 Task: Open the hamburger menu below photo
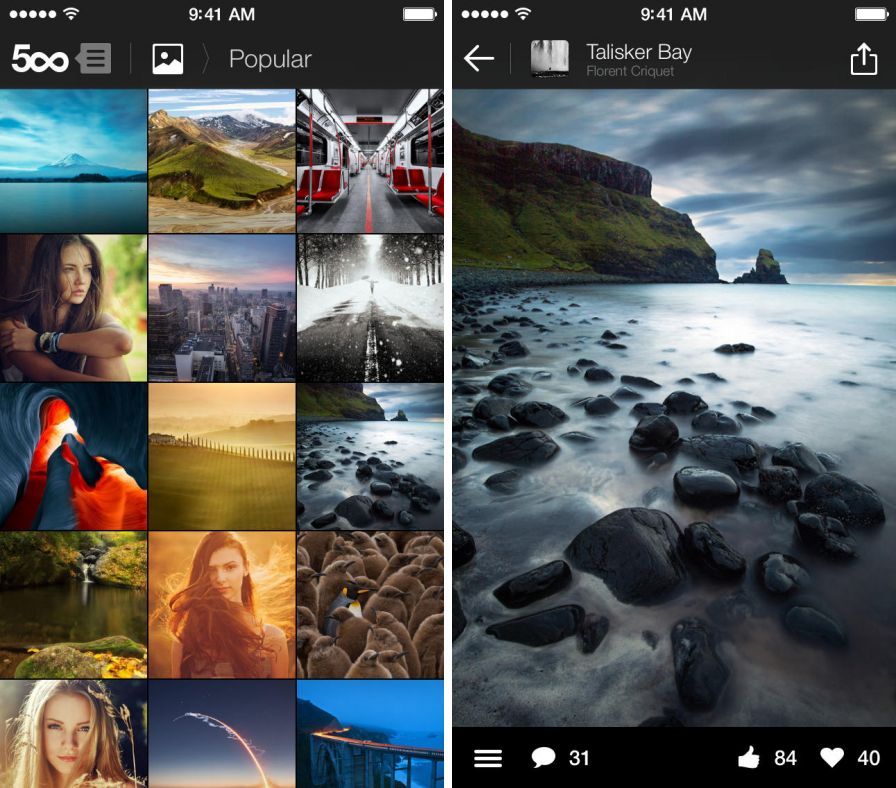click(488, 758)
